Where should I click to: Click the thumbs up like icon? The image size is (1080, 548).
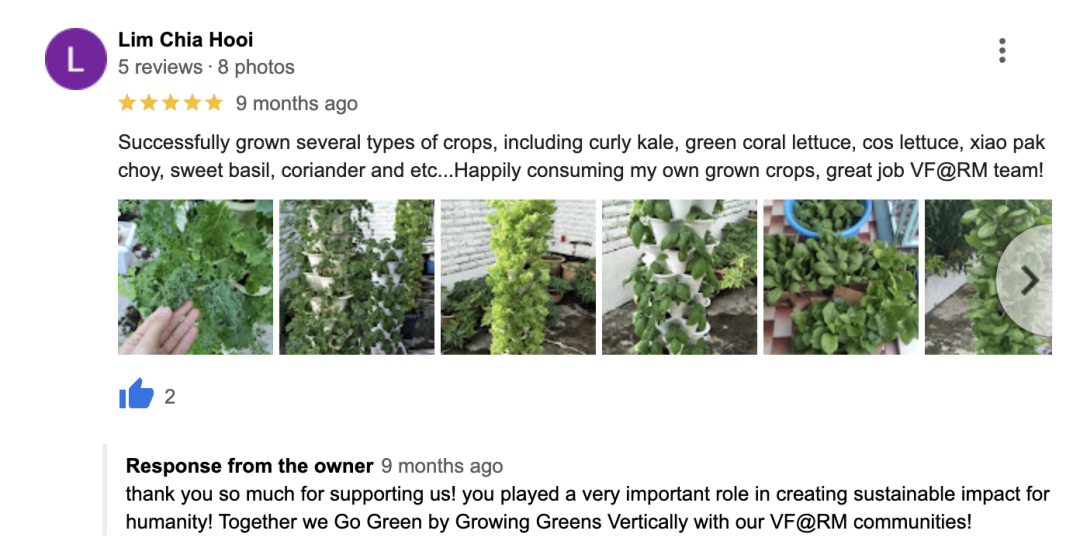136,395
